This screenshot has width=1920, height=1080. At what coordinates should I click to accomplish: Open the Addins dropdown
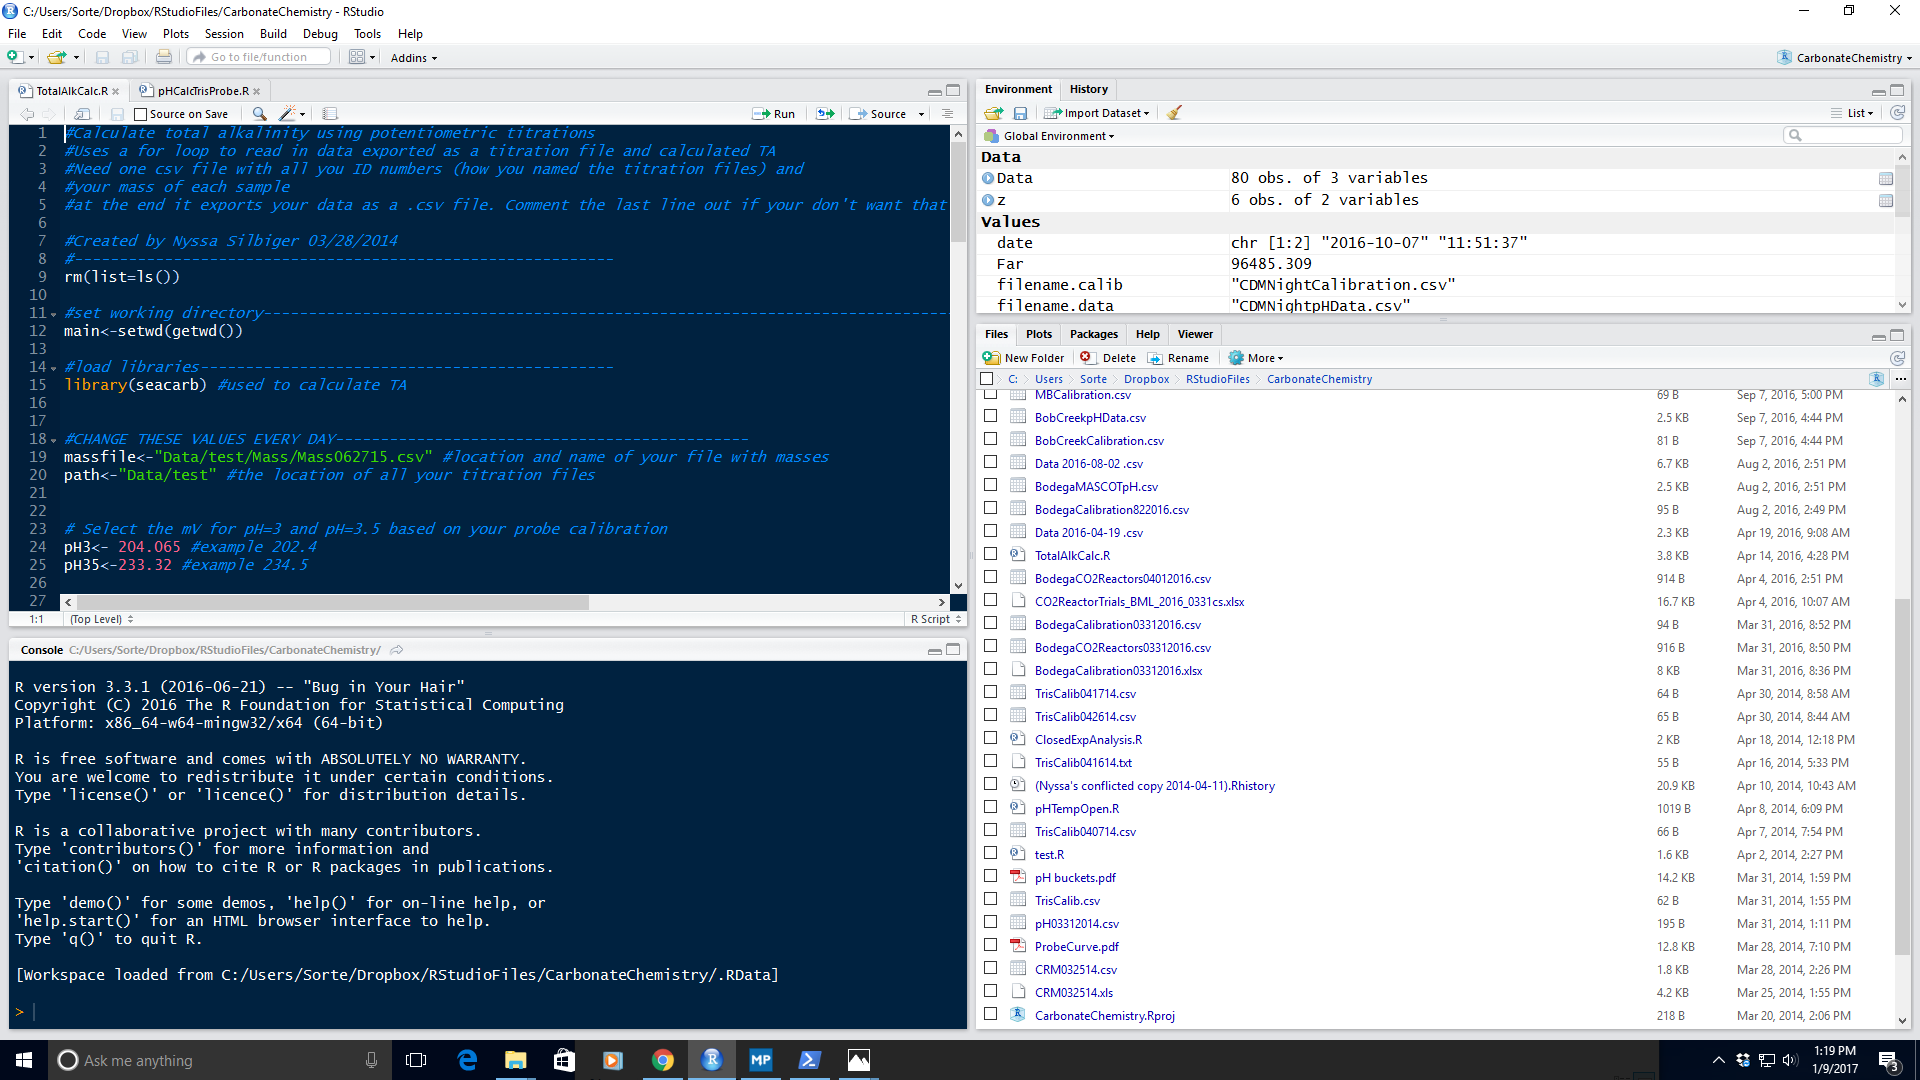coord(413,58)
